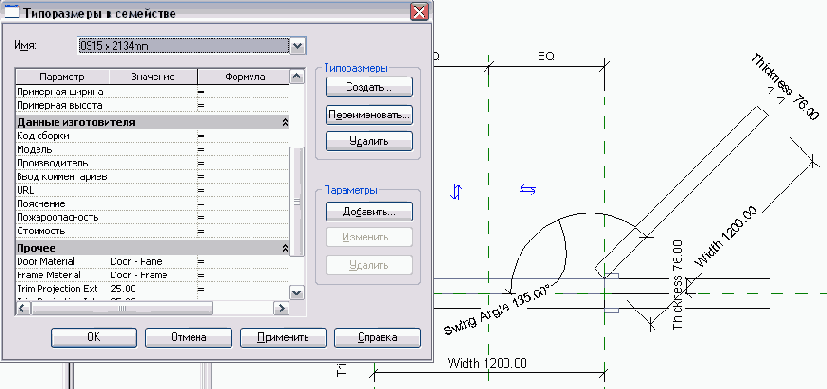Click the Создать... button

[x=369, y=87]
